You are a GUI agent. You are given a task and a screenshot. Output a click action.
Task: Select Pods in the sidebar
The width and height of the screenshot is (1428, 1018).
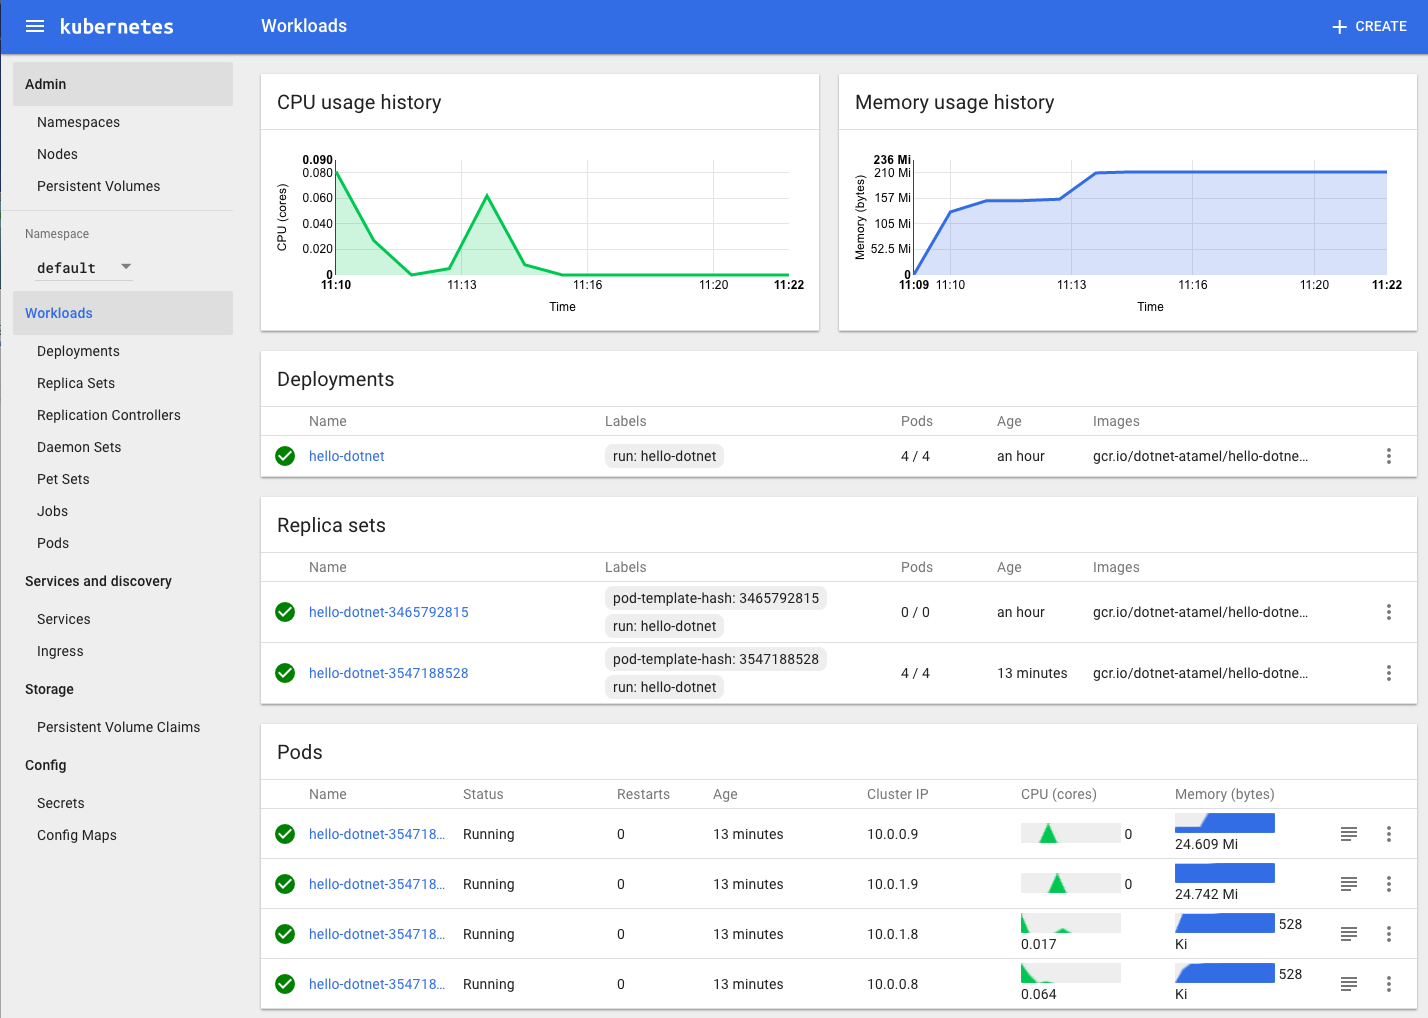tap(53, 543)
